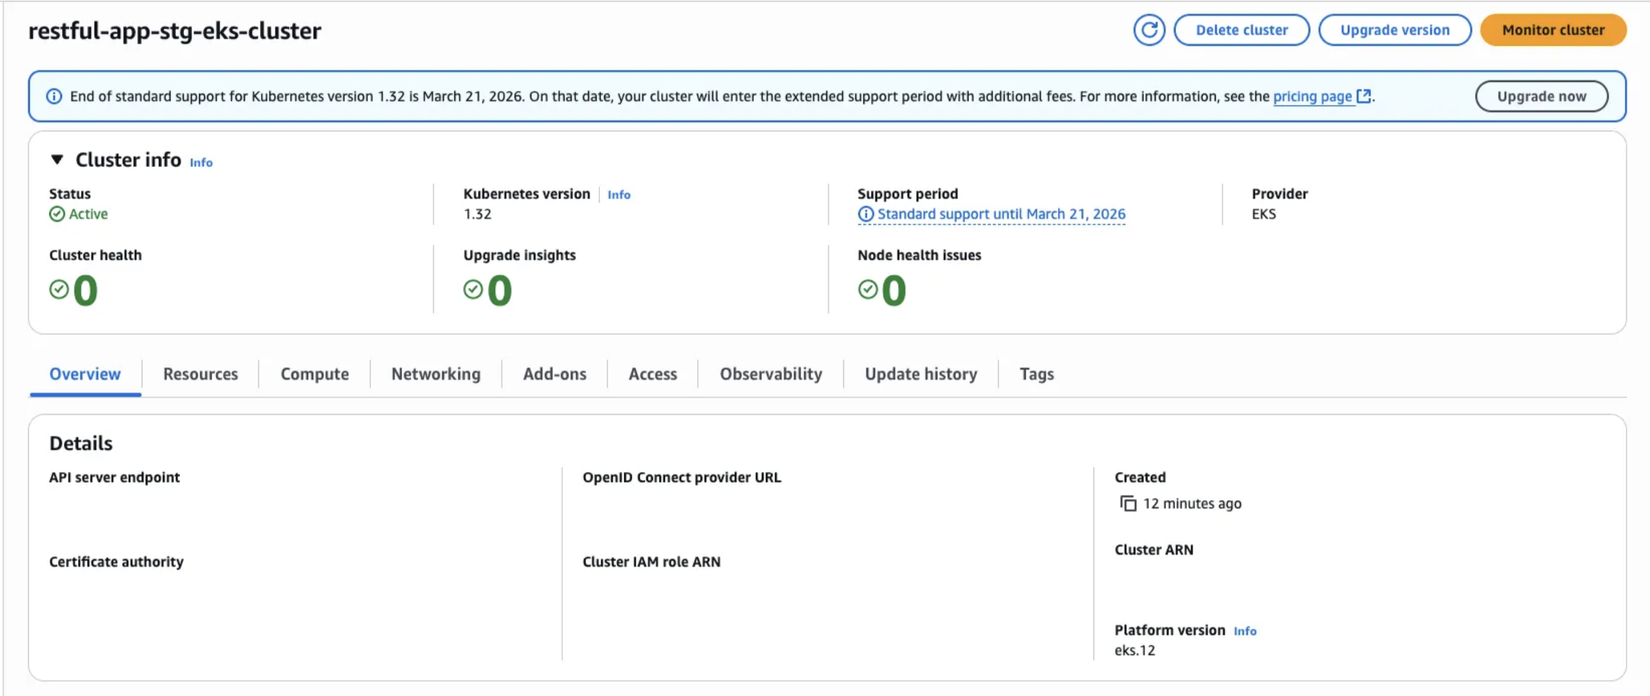Click the green check icon next to Active status
The height and width of the screenshot is (696, 1650).
click(57, 214)
